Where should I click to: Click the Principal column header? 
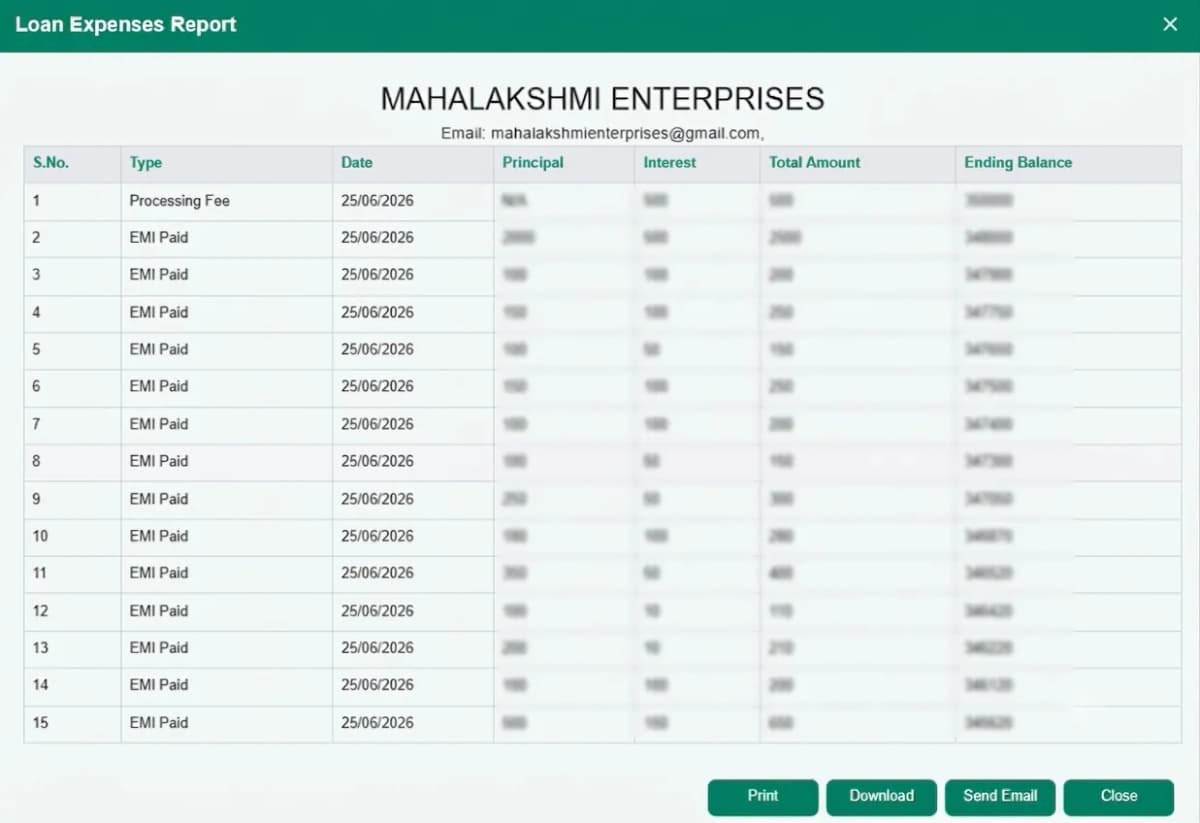tap(564, 163)
